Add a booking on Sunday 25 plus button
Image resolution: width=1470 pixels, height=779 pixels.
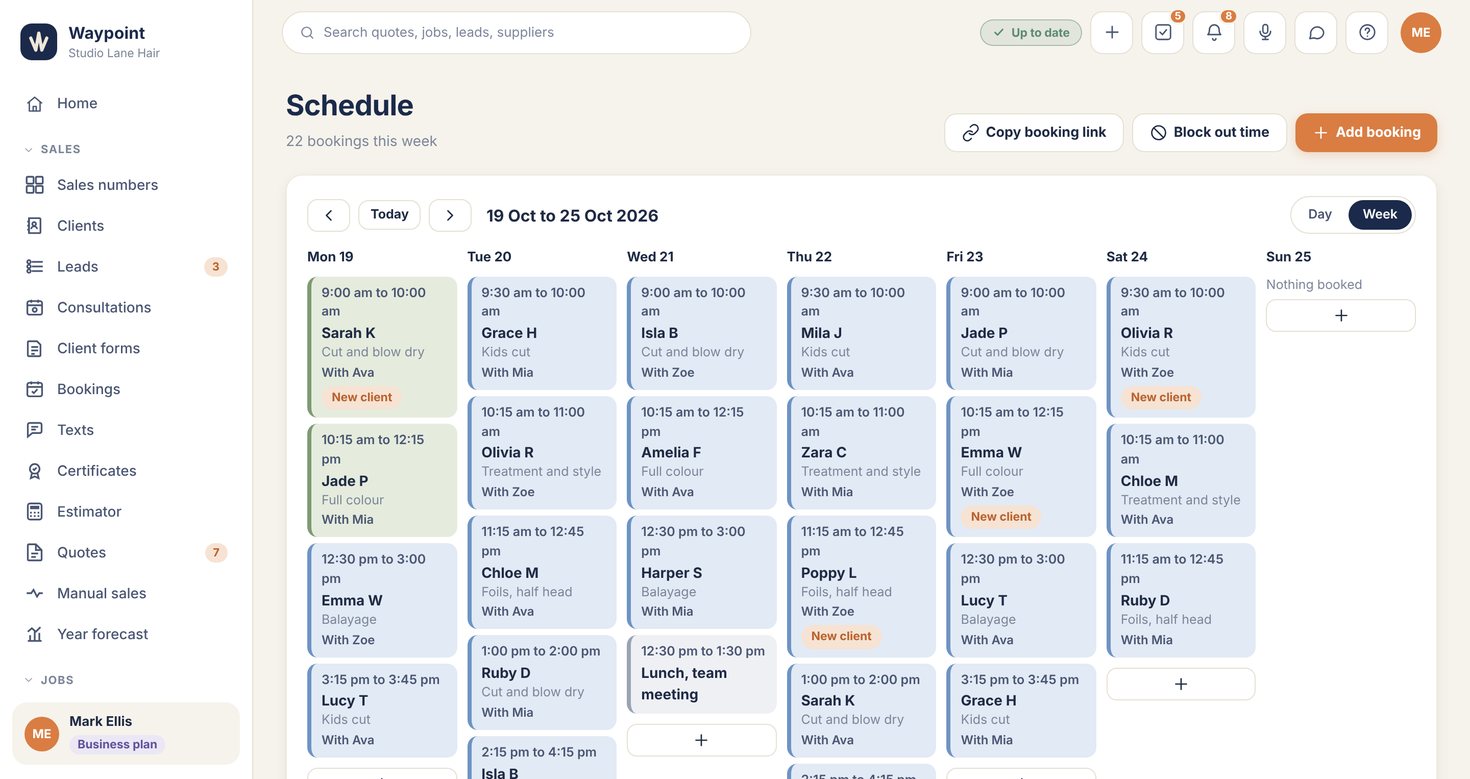click(x=1341, y=316)
